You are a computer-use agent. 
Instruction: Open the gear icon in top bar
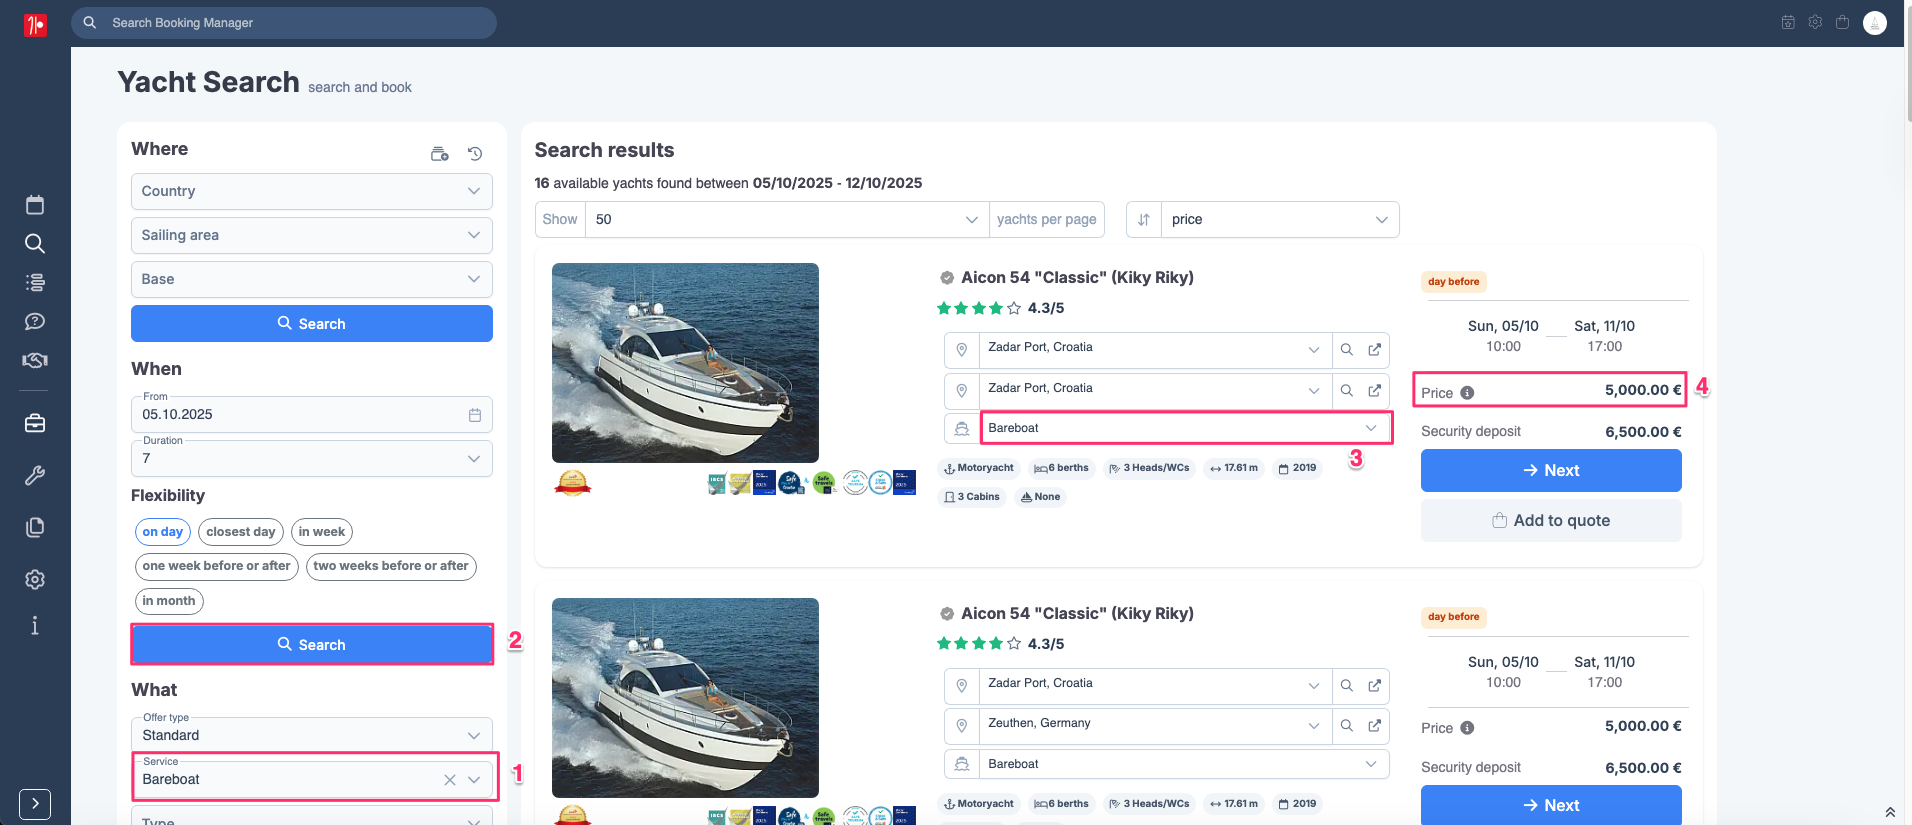1815,22
